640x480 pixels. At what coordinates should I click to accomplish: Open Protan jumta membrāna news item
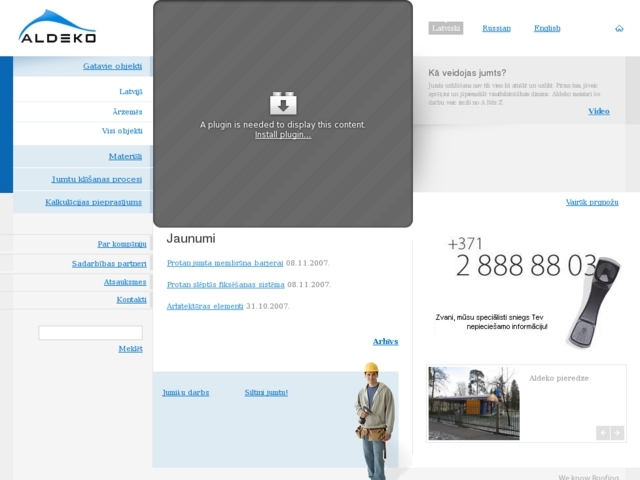pos(225,263)
